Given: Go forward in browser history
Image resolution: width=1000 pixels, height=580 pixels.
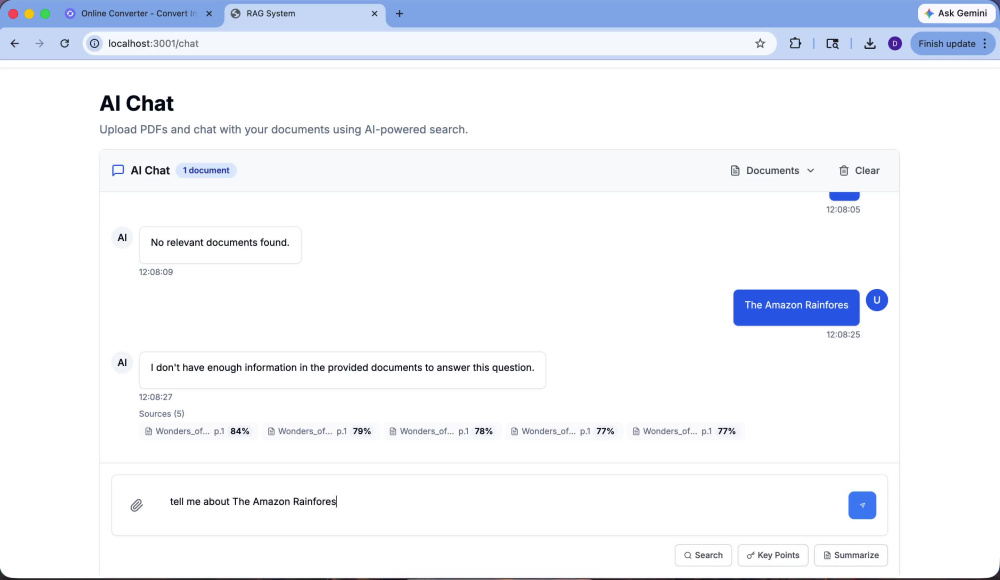Looking at the screenshot, I should click(40, 43).
